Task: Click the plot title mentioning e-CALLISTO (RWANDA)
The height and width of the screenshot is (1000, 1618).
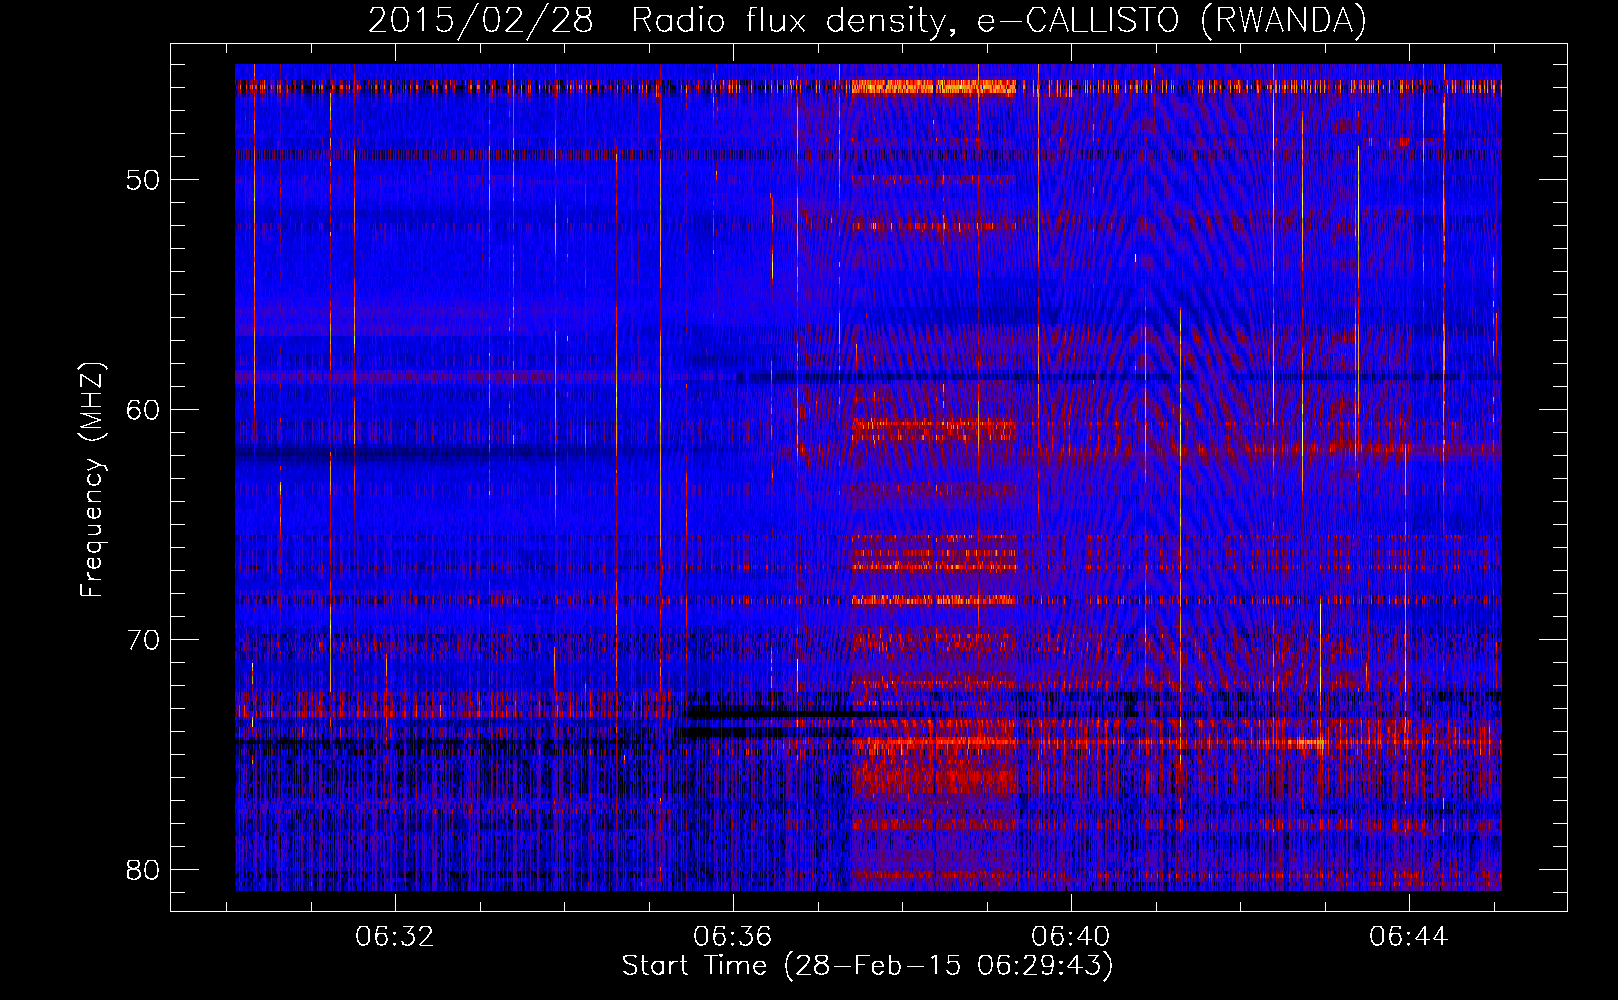Action: point(867,20)
